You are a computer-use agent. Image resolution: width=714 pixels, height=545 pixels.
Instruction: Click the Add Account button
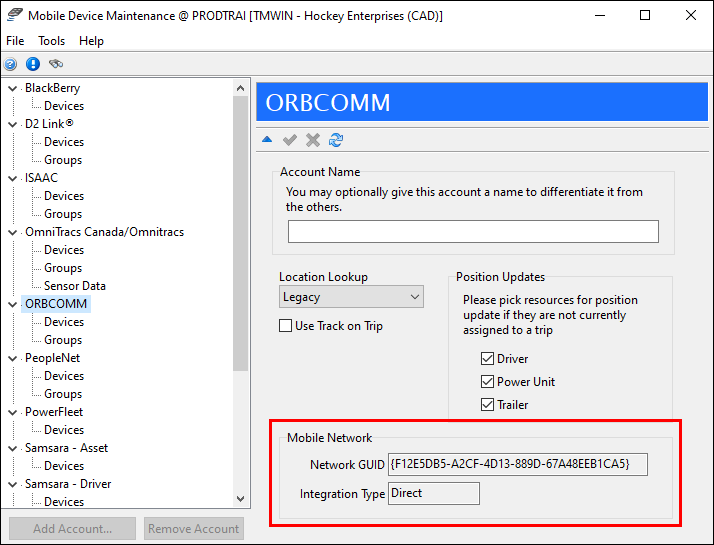[72, 529]
